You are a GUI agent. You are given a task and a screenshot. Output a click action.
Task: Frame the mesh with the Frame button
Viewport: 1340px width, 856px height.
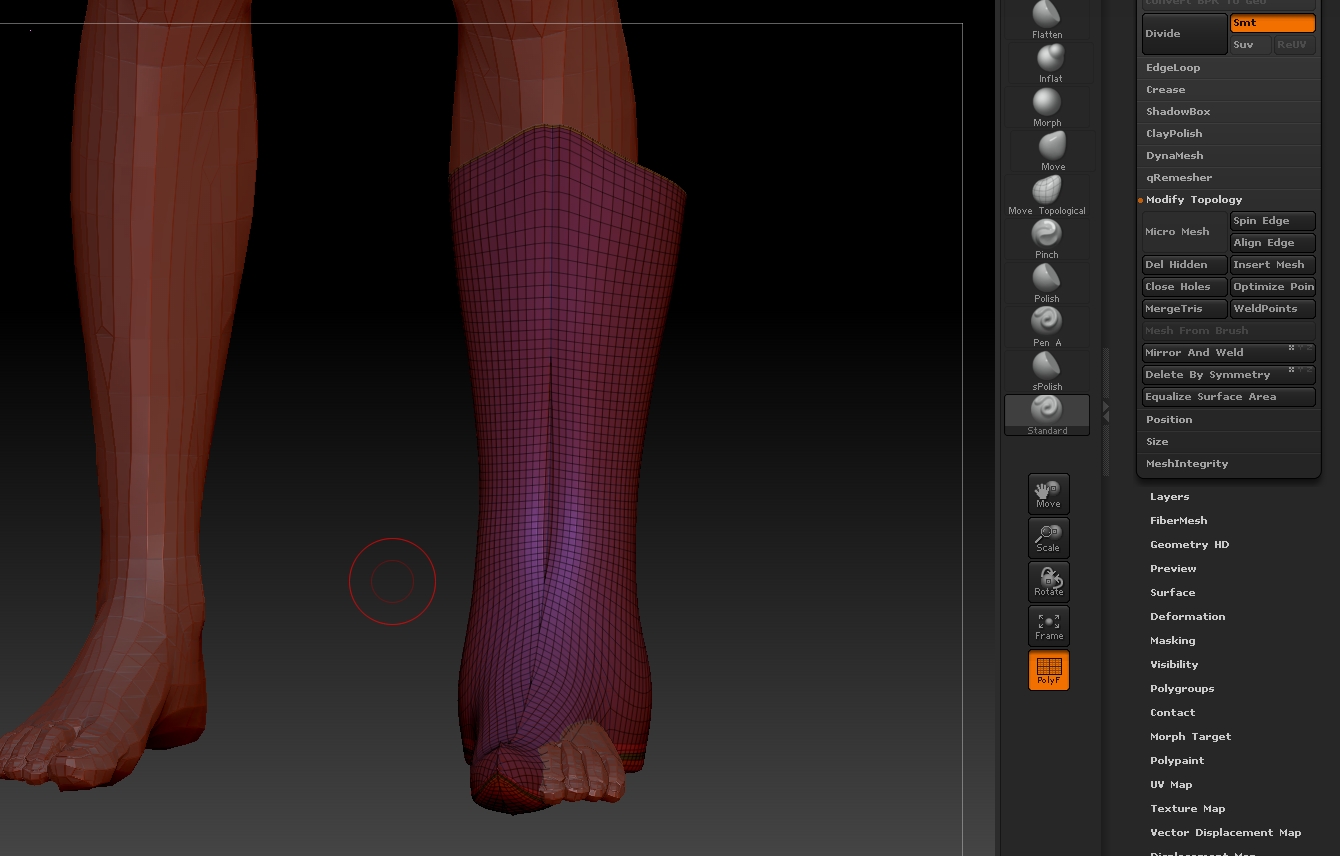[1048, 626]
